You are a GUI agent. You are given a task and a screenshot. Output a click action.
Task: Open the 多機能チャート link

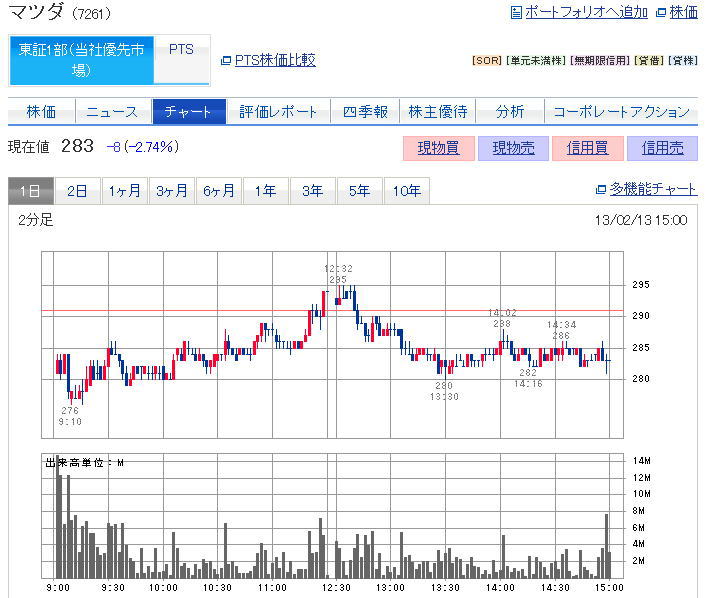(653, 190)
